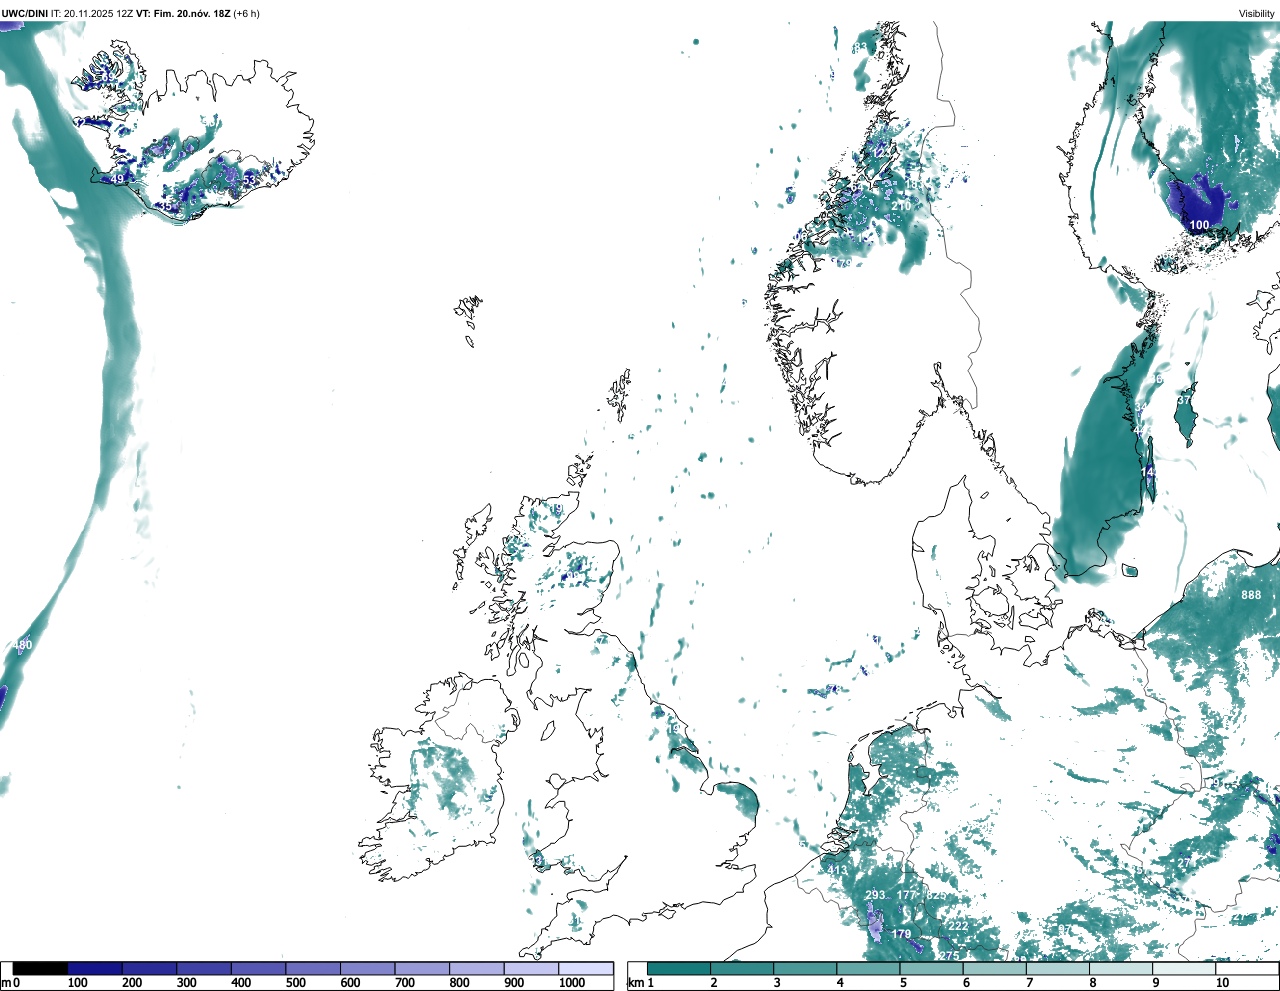This screenshot has height=991, width=1280.
Task: Click the dark navy 100–200 m legend swatch
Action: (x=95, y=968)
